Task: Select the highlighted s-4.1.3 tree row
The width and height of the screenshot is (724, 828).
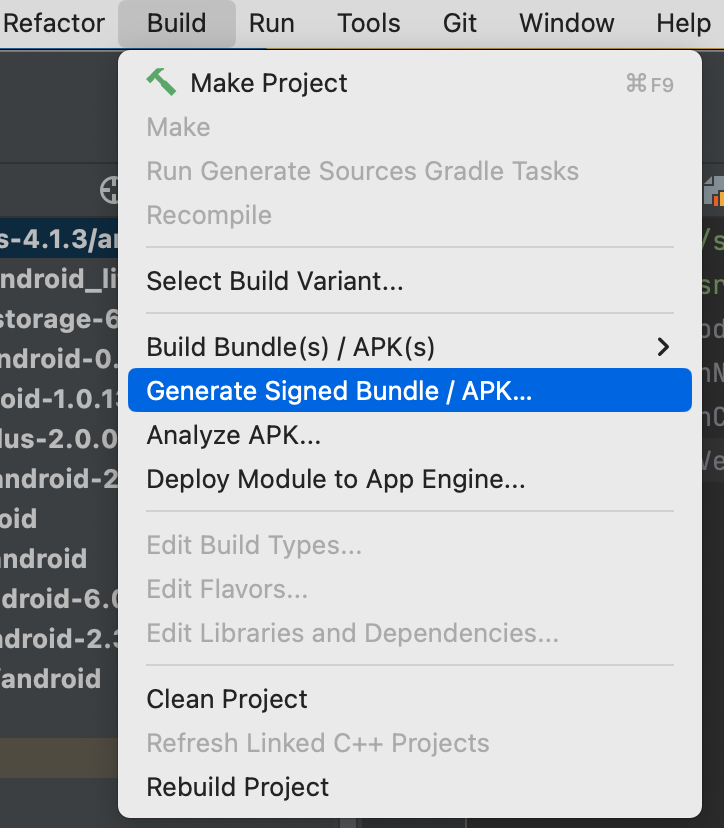Action: [x=58, y=240]
